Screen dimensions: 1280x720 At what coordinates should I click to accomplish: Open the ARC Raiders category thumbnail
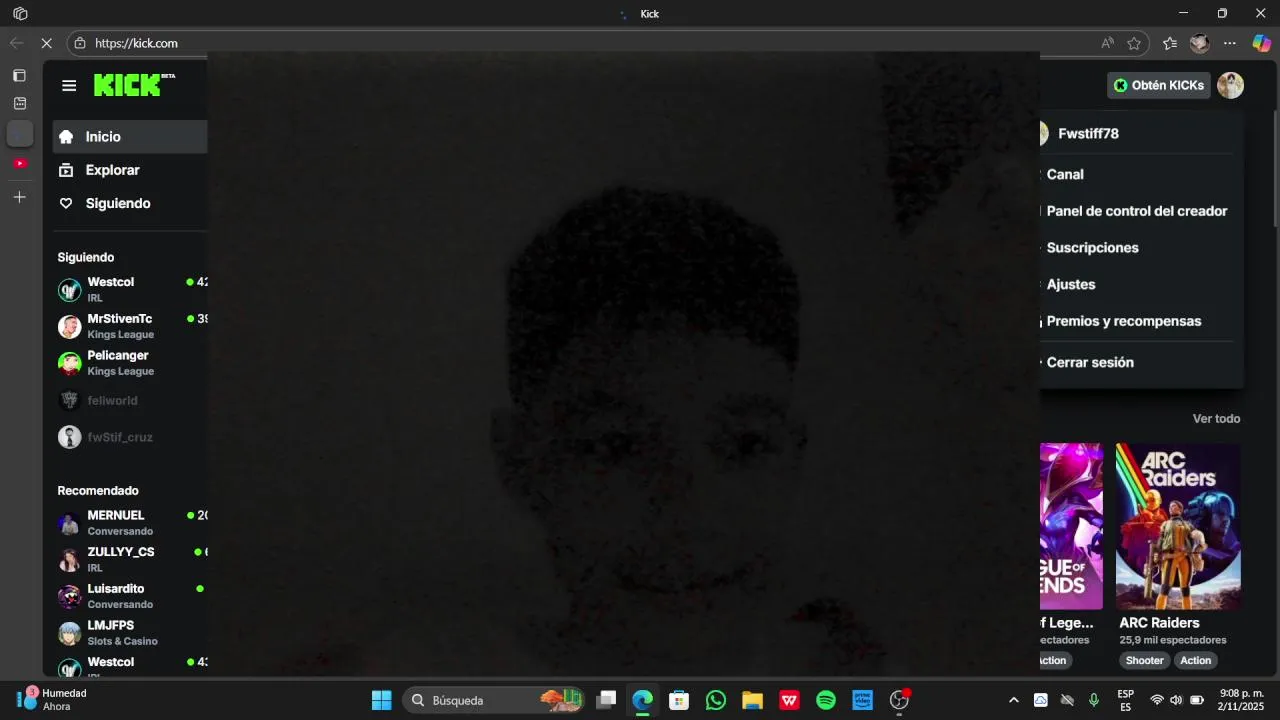tap(1178, 526)
